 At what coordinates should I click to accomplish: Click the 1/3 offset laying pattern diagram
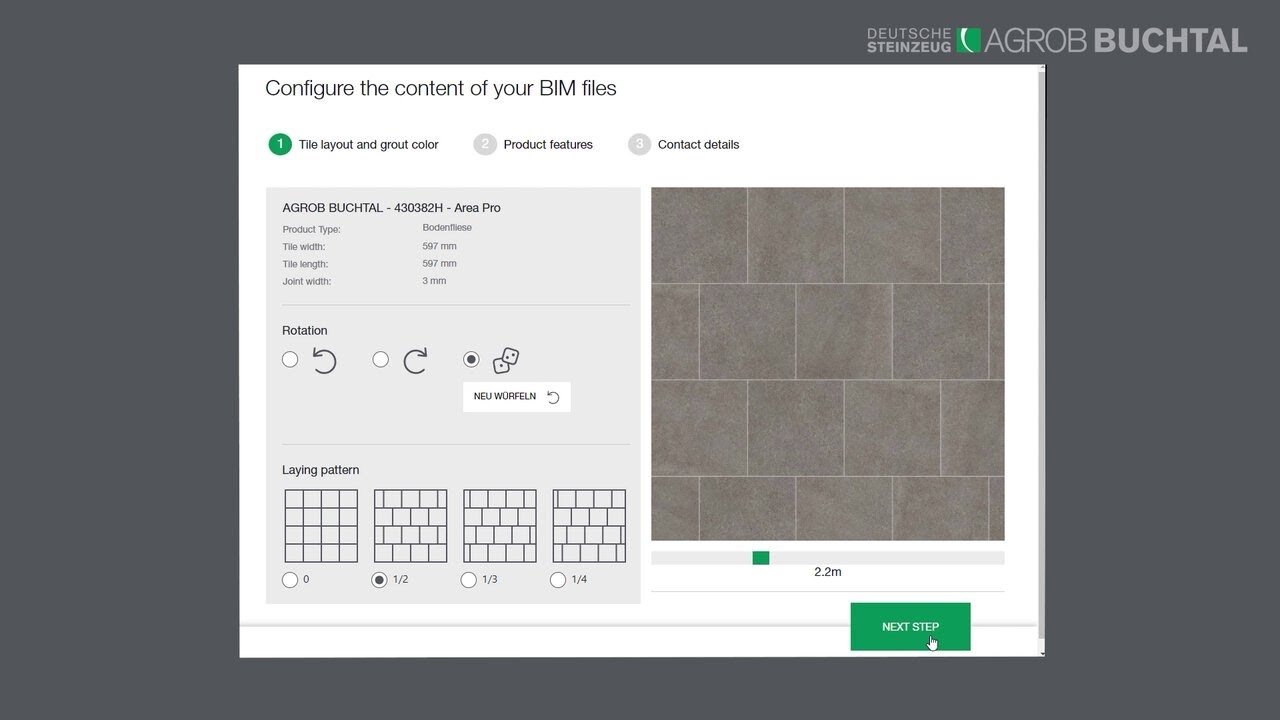click(500, 526)
